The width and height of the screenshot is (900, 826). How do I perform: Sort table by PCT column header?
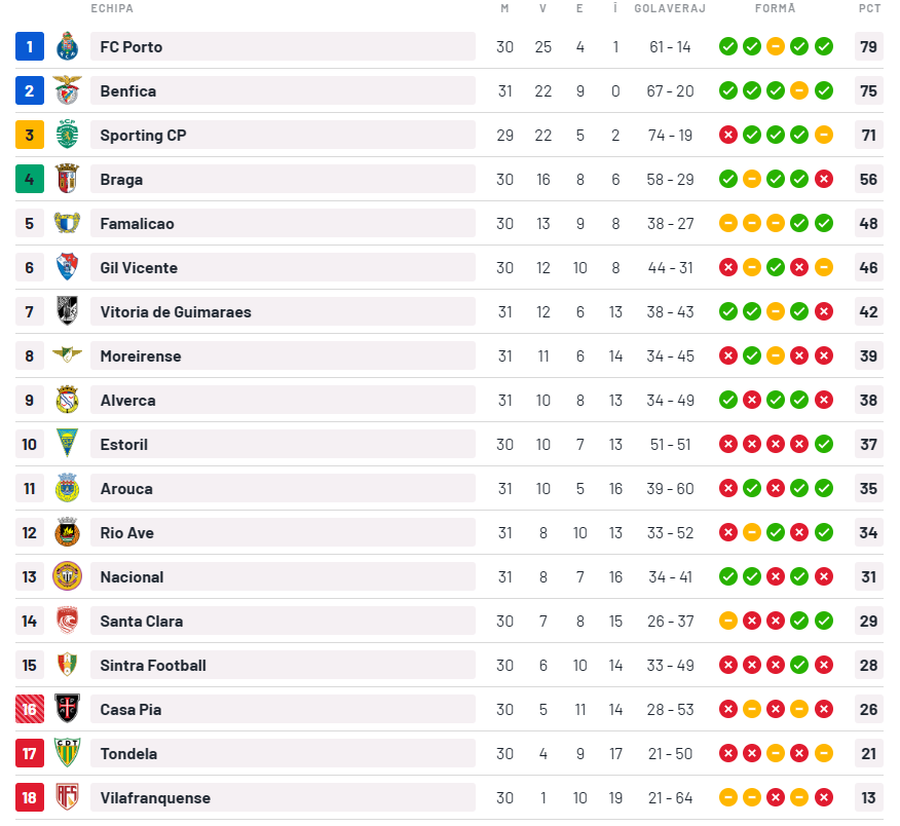click(x=869, y=8)
